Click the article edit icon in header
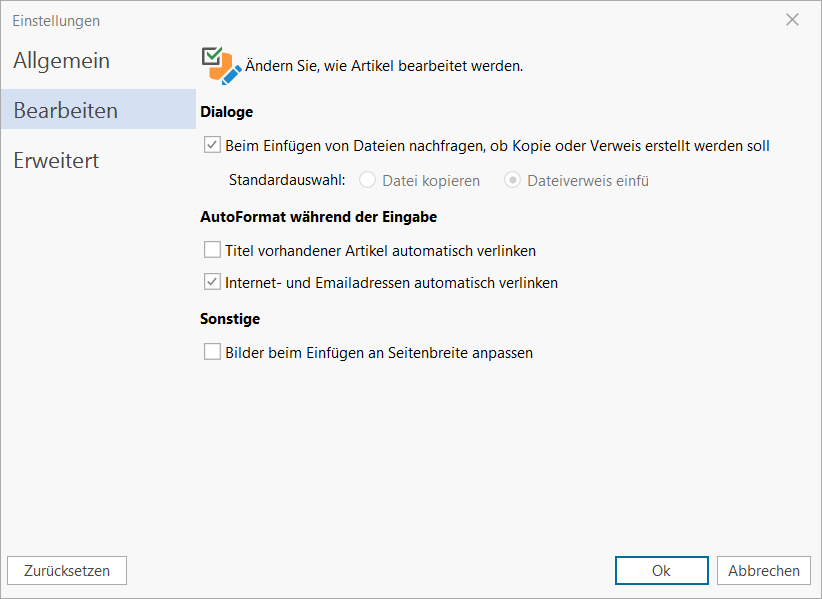The width and height of the screenshot is (822, 599). [220, 65]
